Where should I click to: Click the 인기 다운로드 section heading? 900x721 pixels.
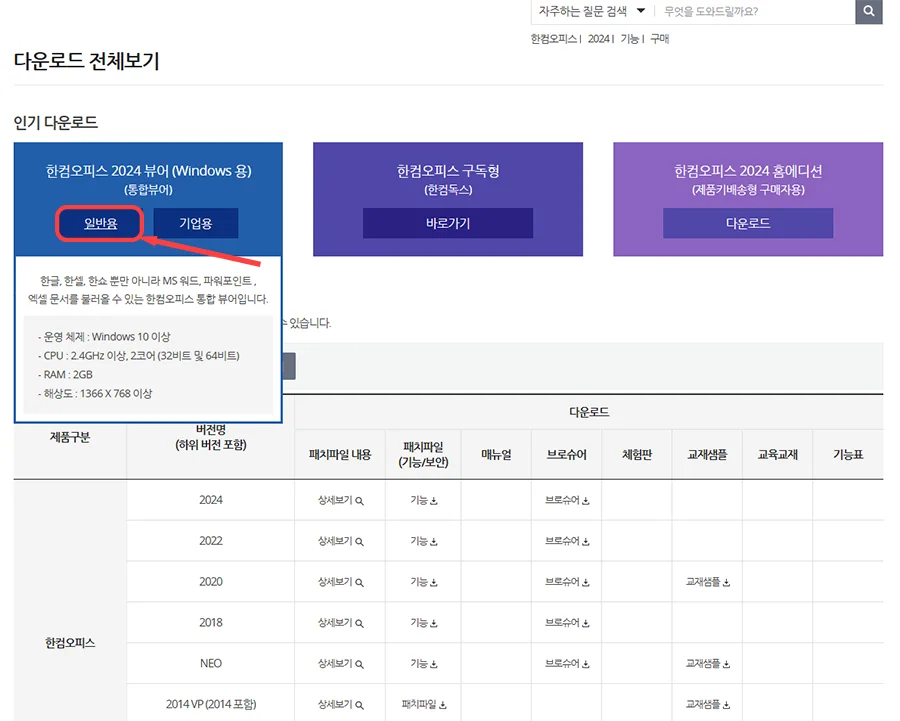point(56,122)
